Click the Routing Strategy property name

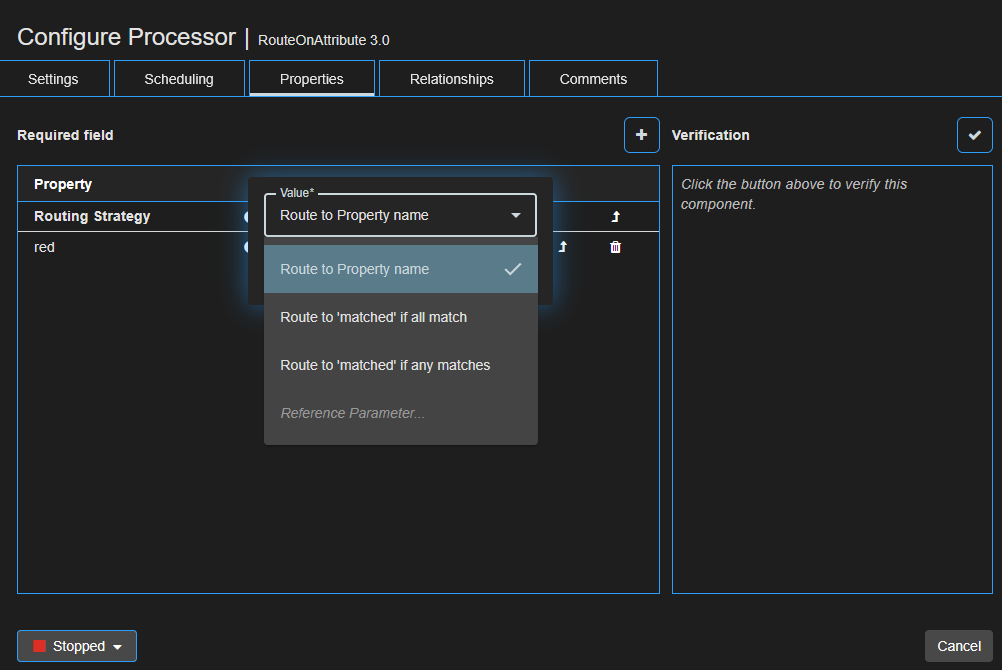[x=92, y=216]
